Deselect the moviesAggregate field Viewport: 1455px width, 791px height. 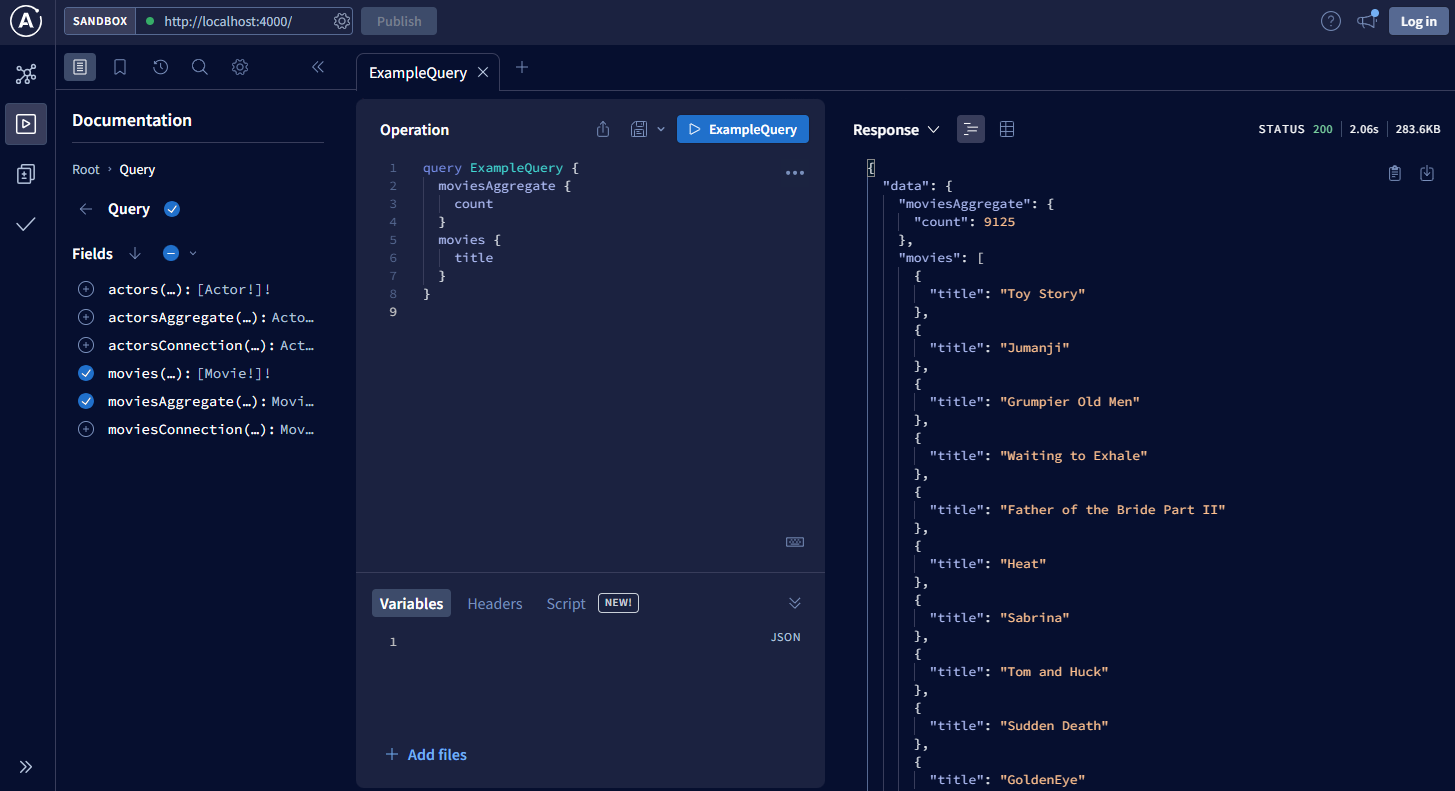85,400
